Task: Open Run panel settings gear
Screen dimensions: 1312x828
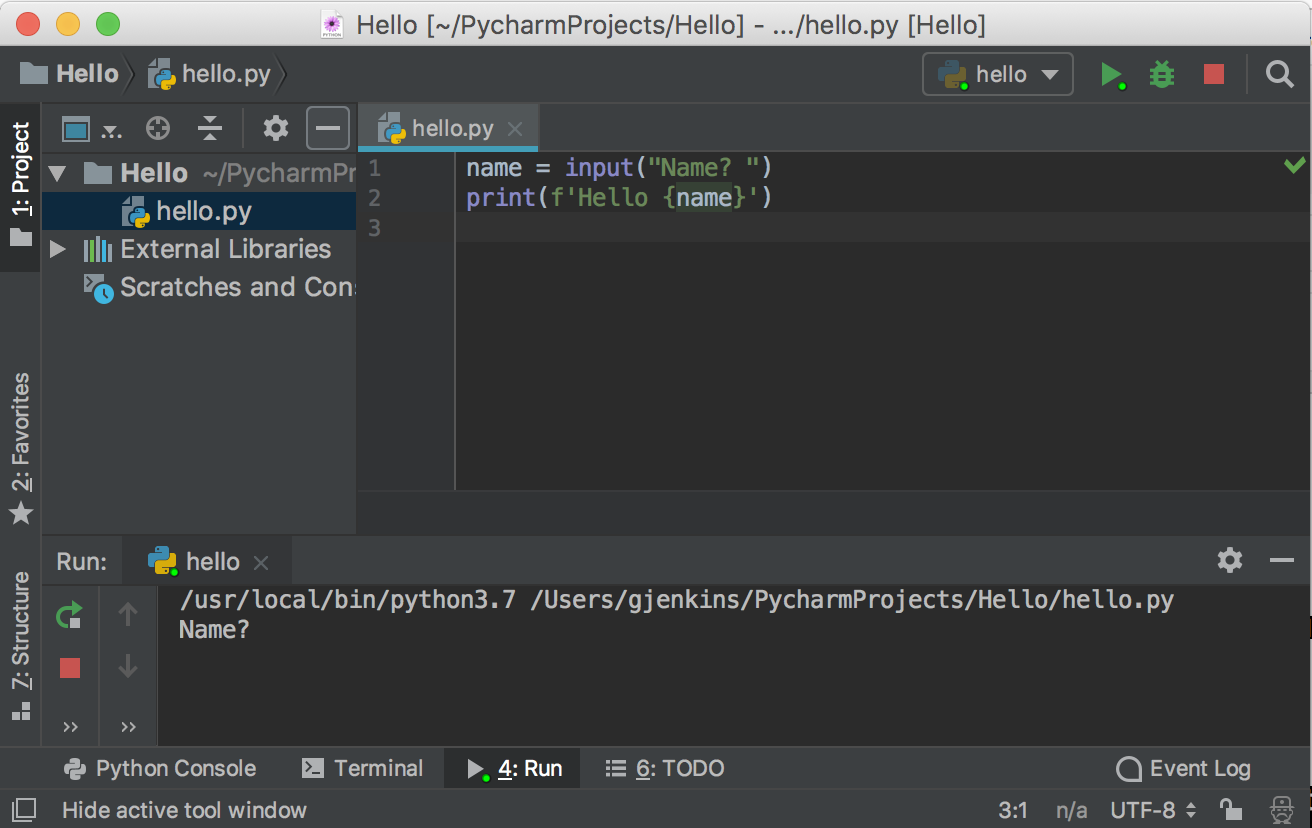Action: tap(1230, 560)
